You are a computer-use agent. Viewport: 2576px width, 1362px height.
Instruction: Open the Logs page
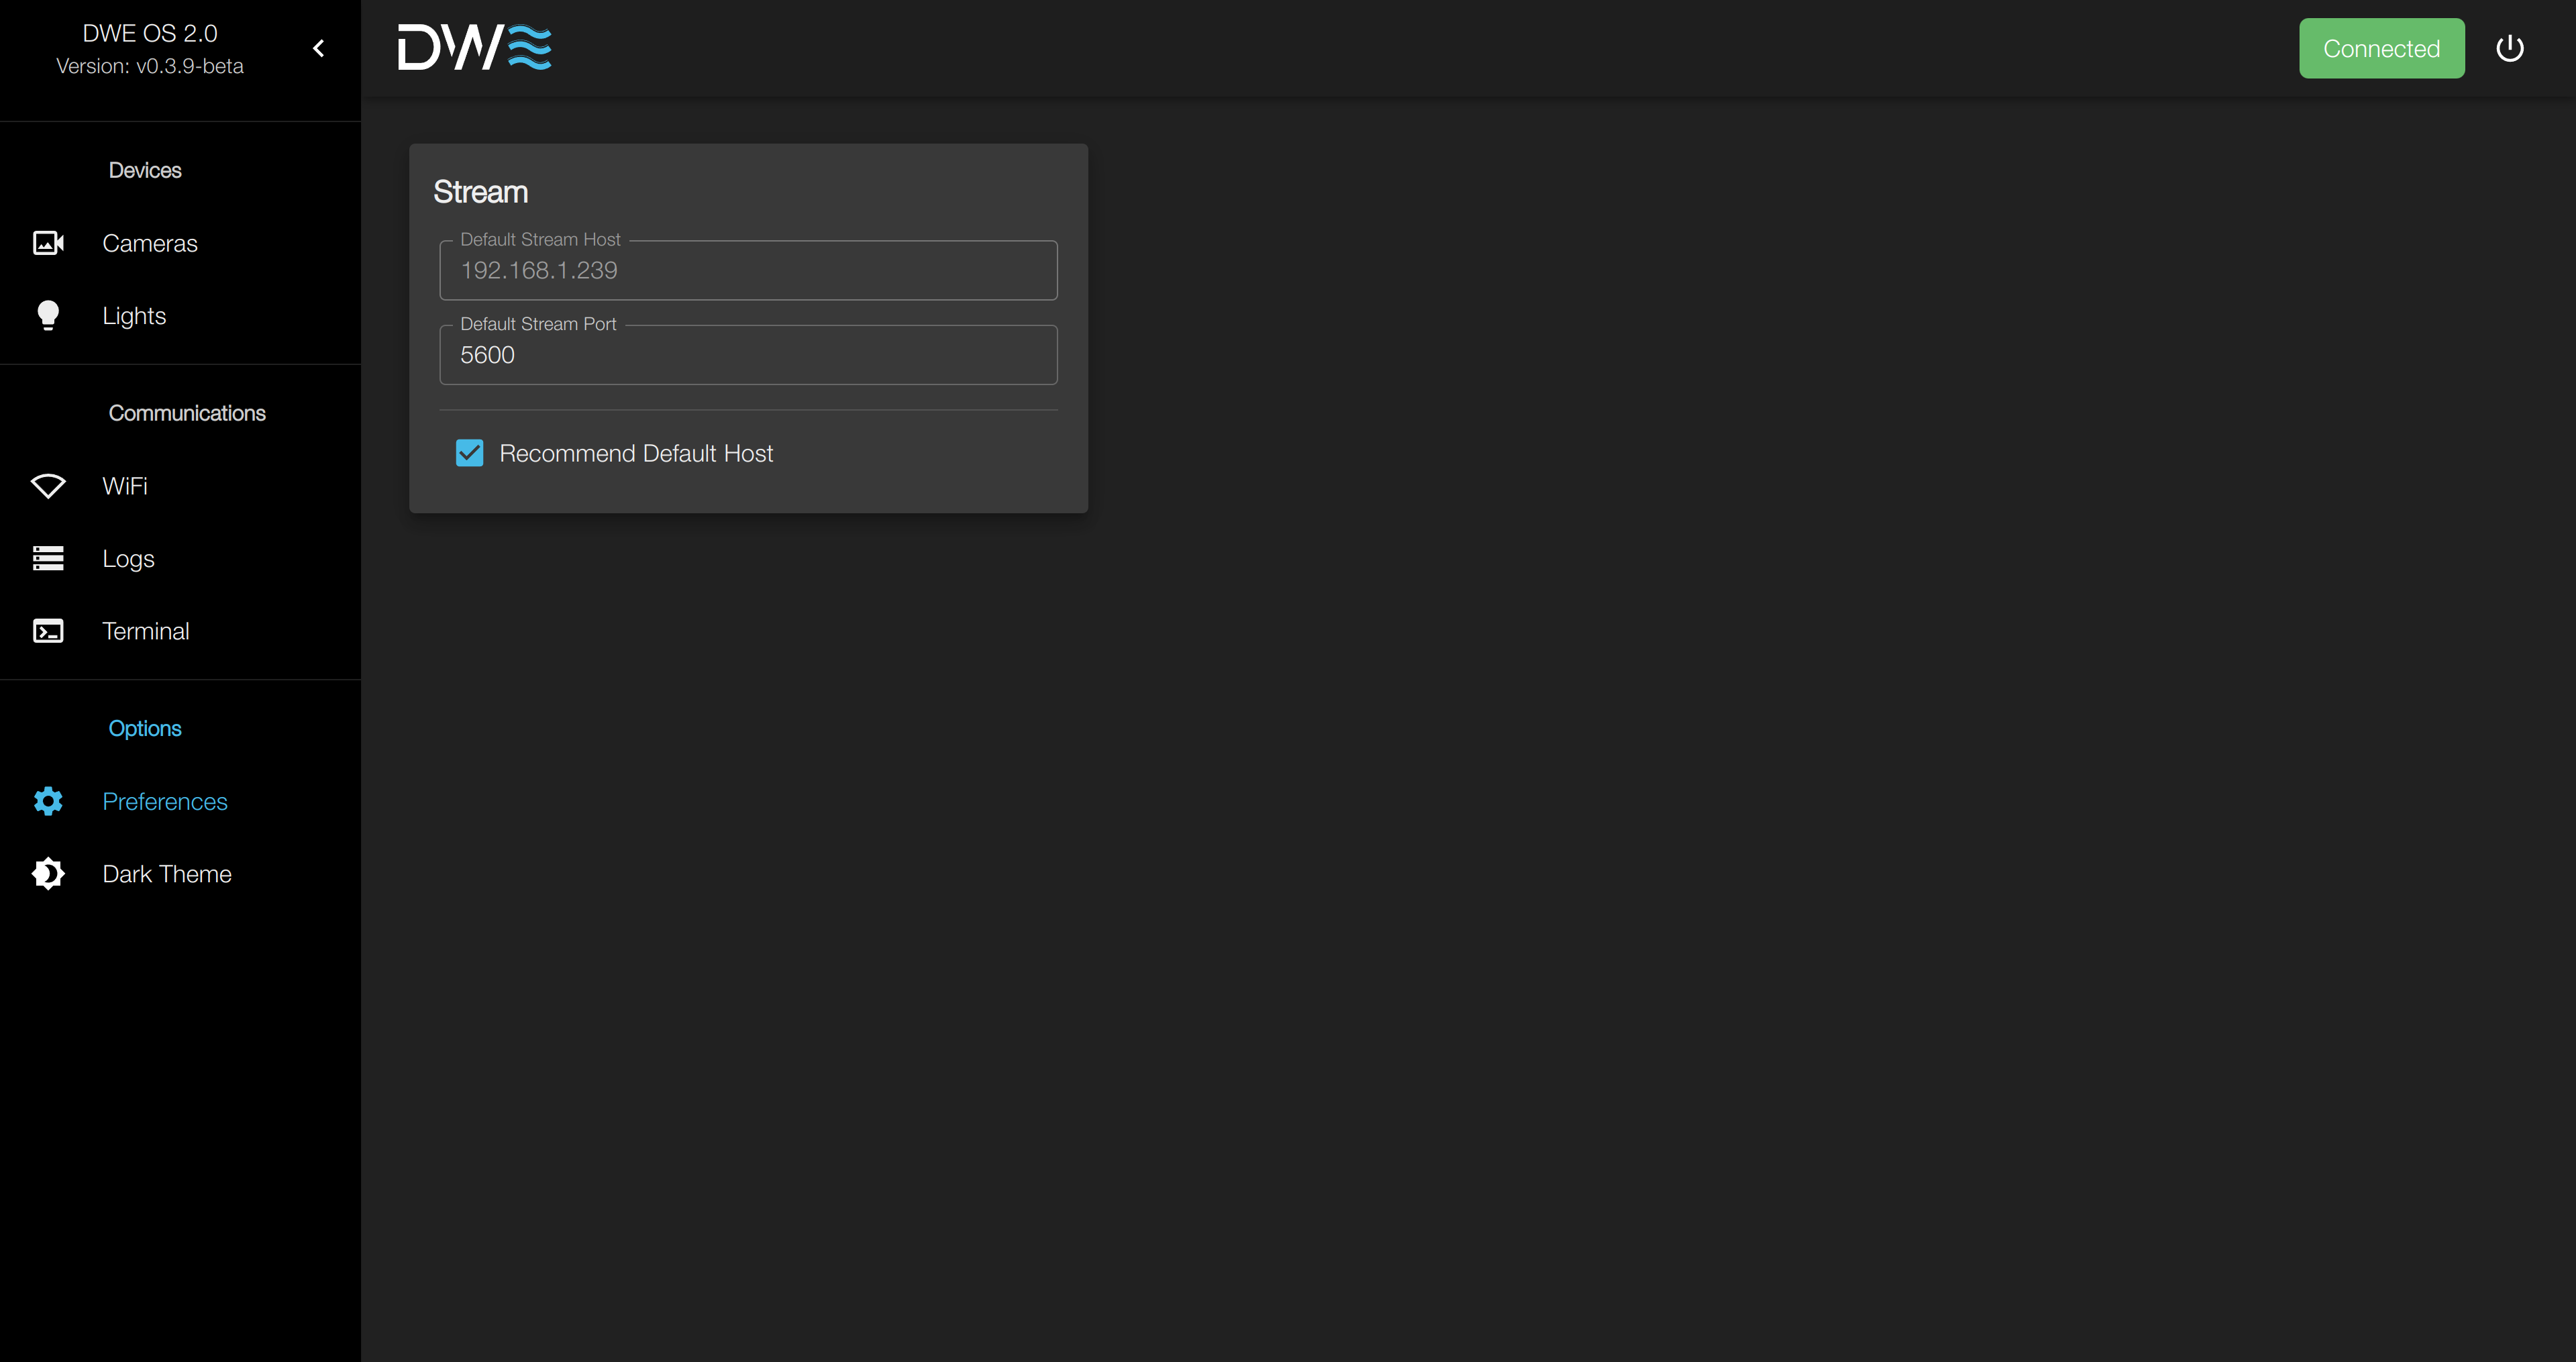coord(128,558)
